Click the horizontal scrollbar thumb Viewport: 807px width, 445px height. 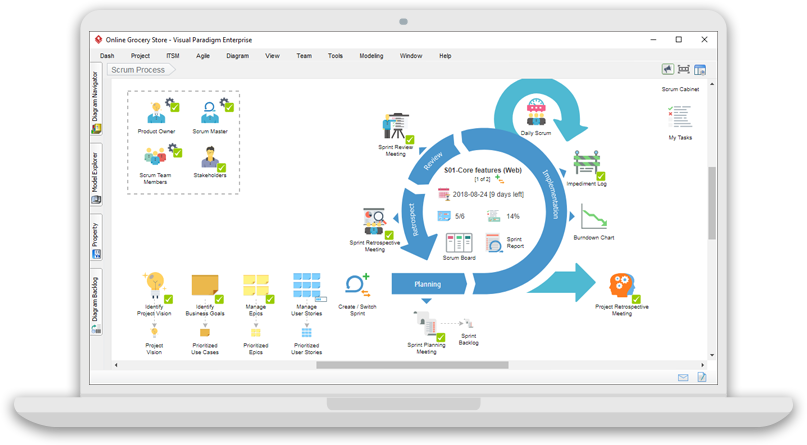click(412, 365)
